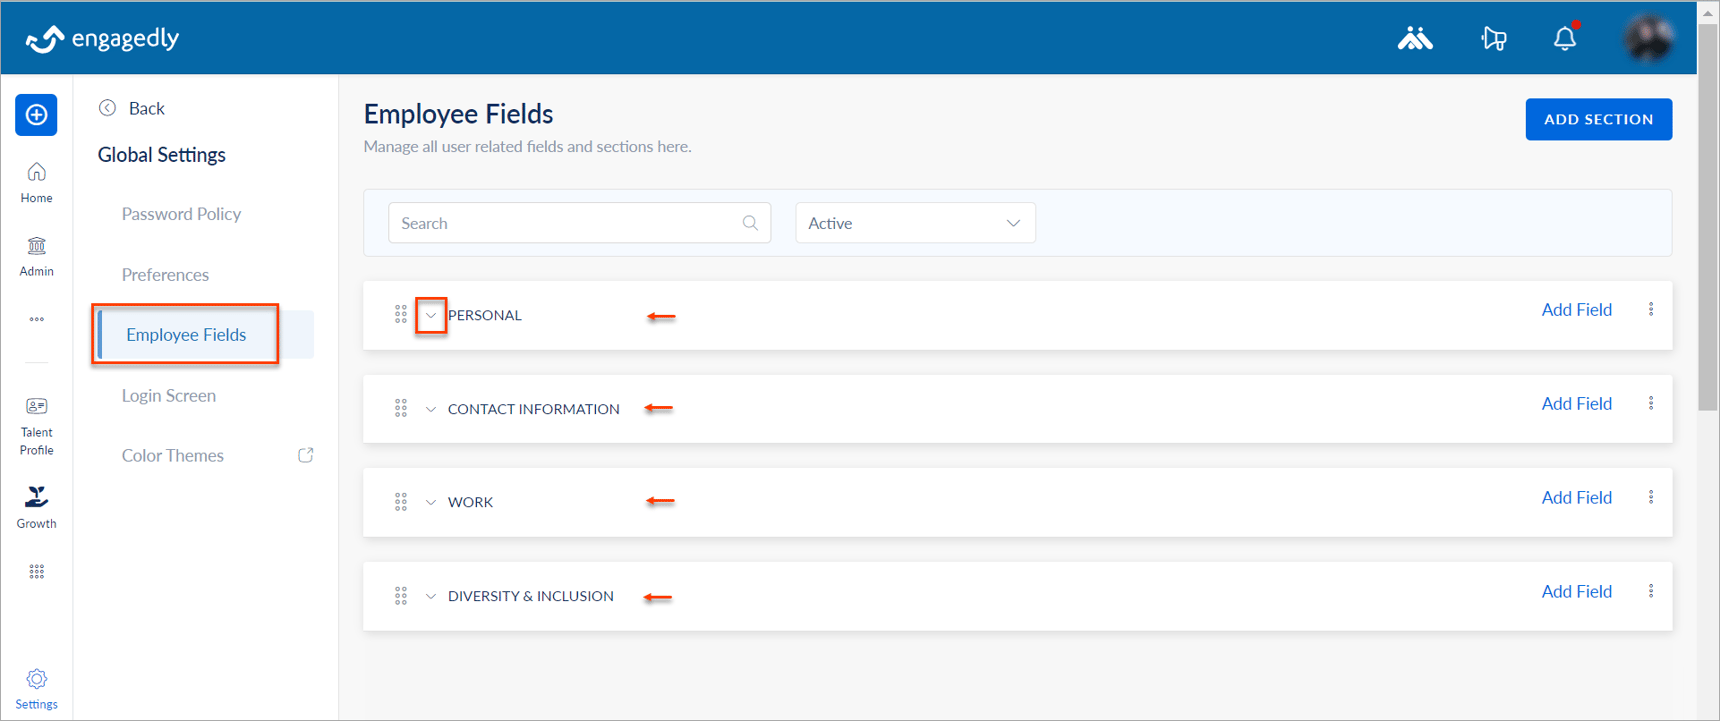Open the Growth module icon
The image size is (1720, 721).
coord(36,507)
